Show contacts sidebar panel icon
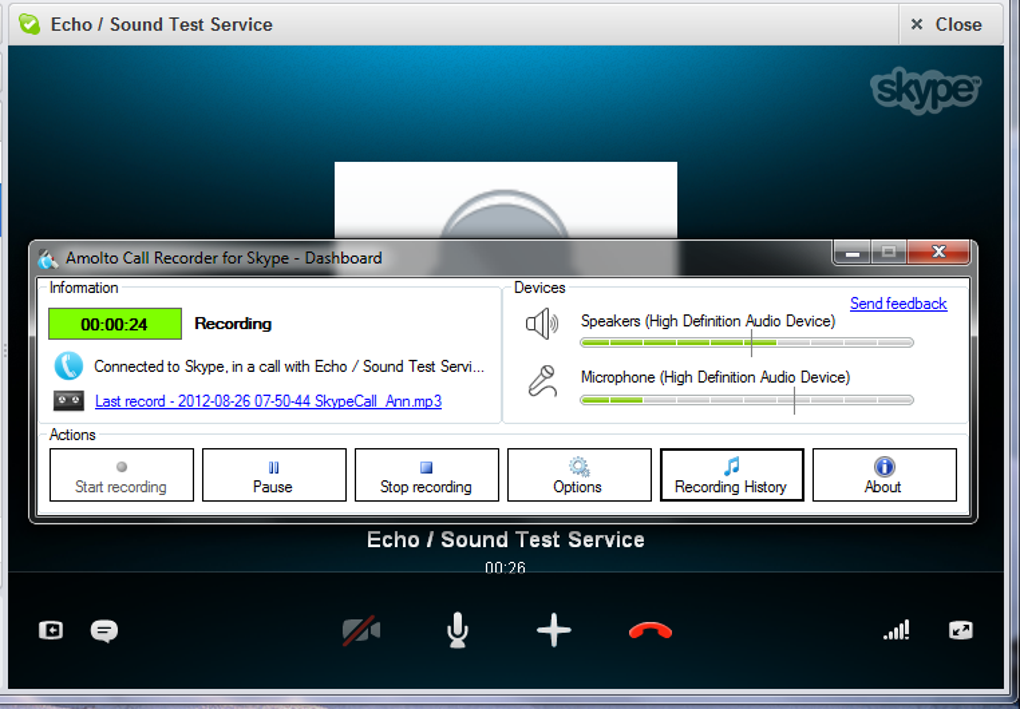 51,630
